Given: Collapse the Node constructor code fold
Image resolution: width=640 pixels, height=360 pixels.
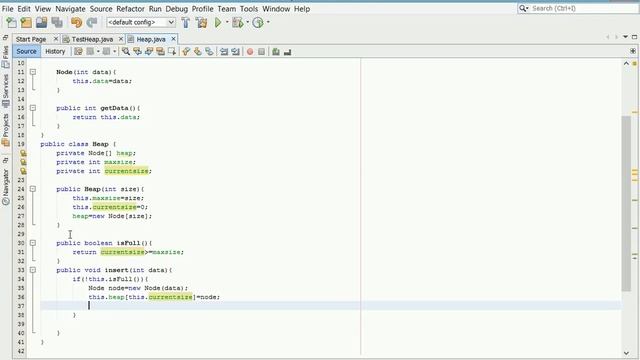Looking at the screenshot, I should [x=33, y=72].
